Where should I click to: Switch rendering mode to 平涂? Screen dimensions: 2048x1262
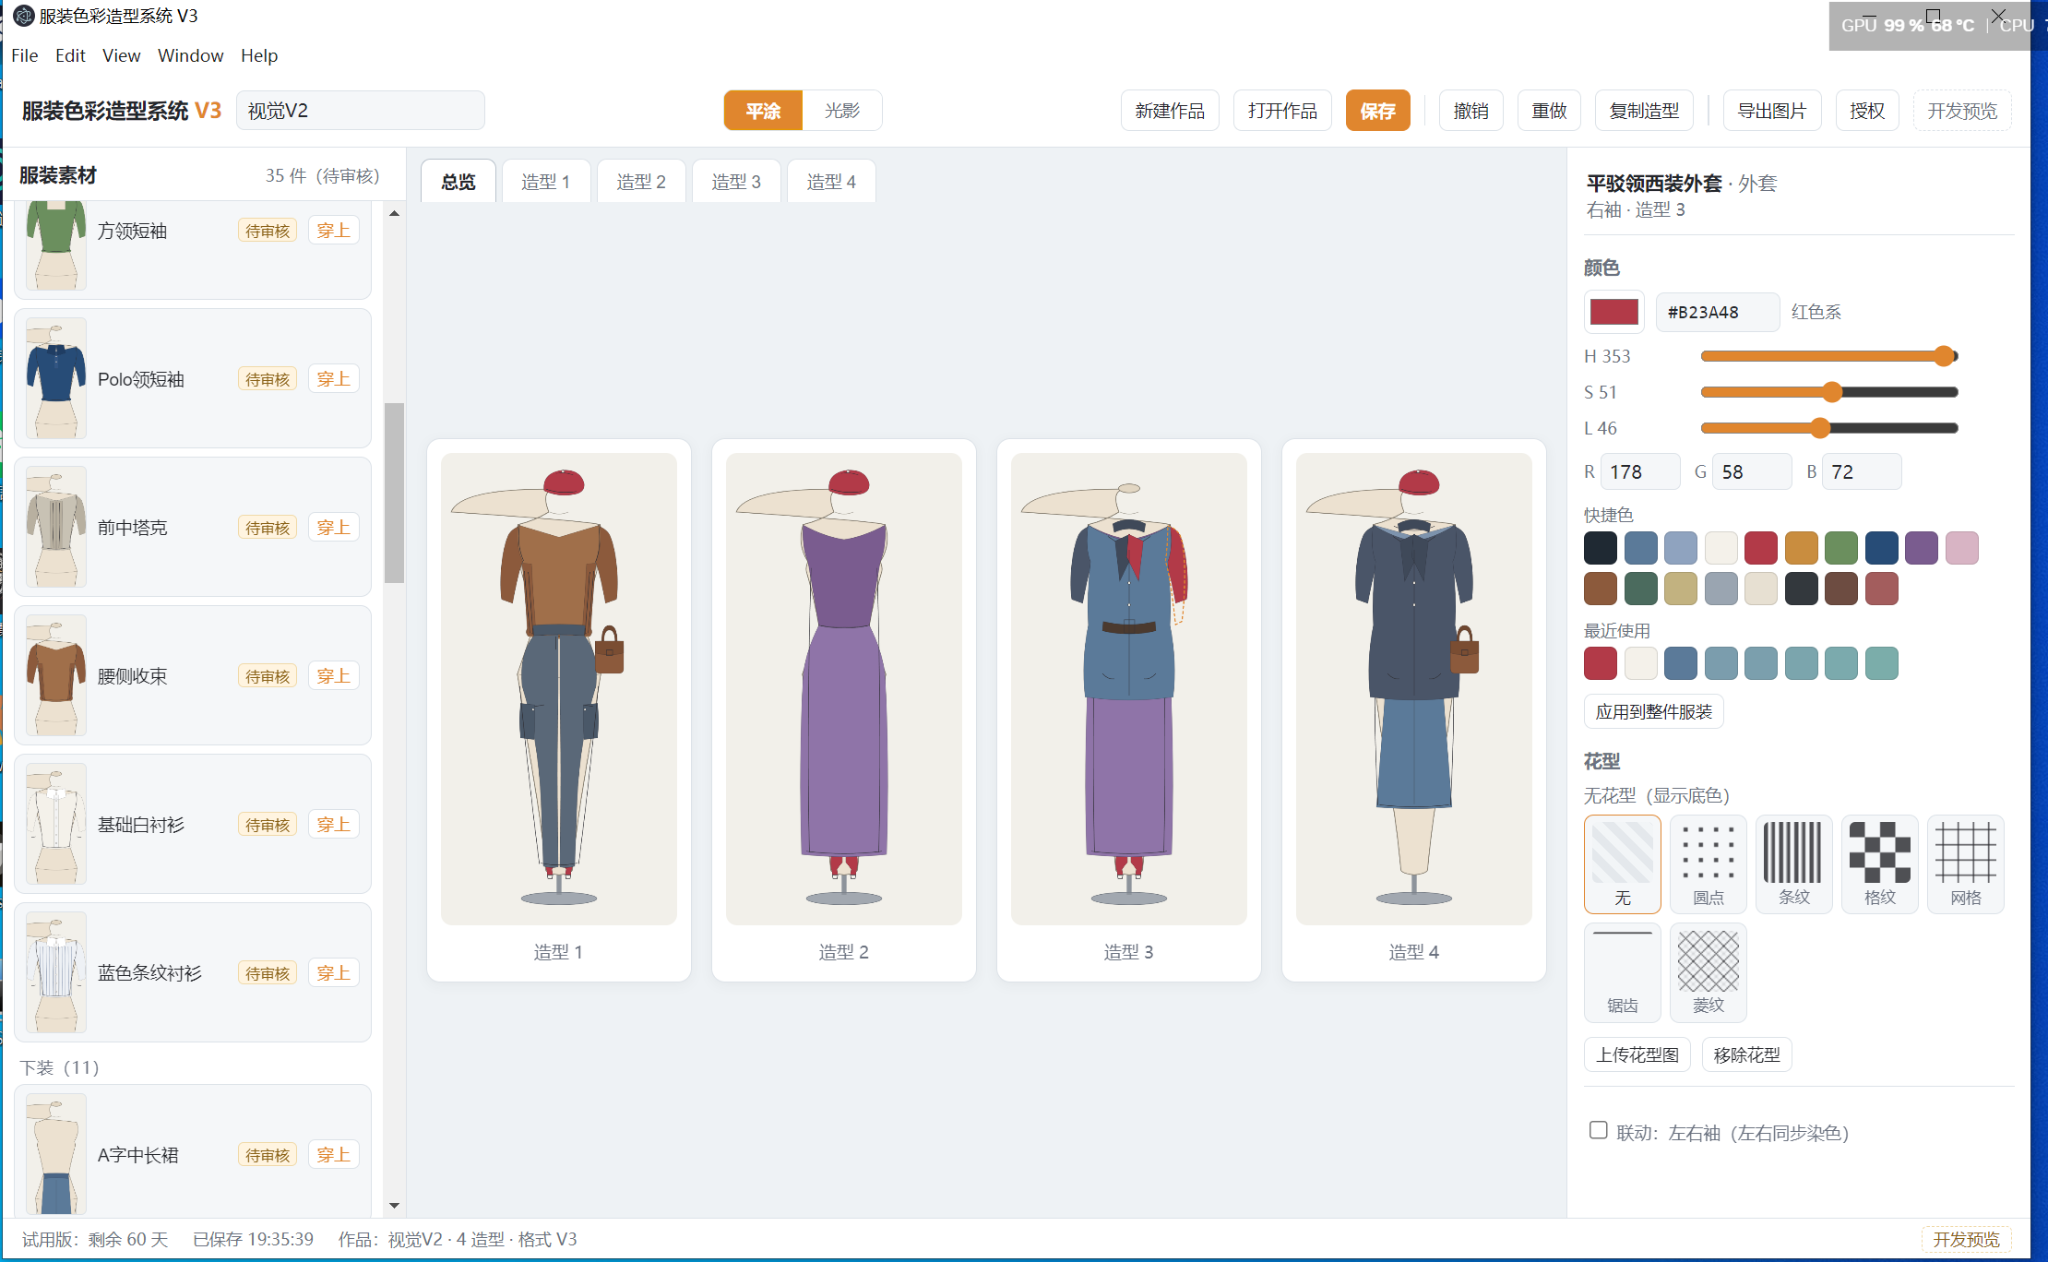(x=763, y=111)
